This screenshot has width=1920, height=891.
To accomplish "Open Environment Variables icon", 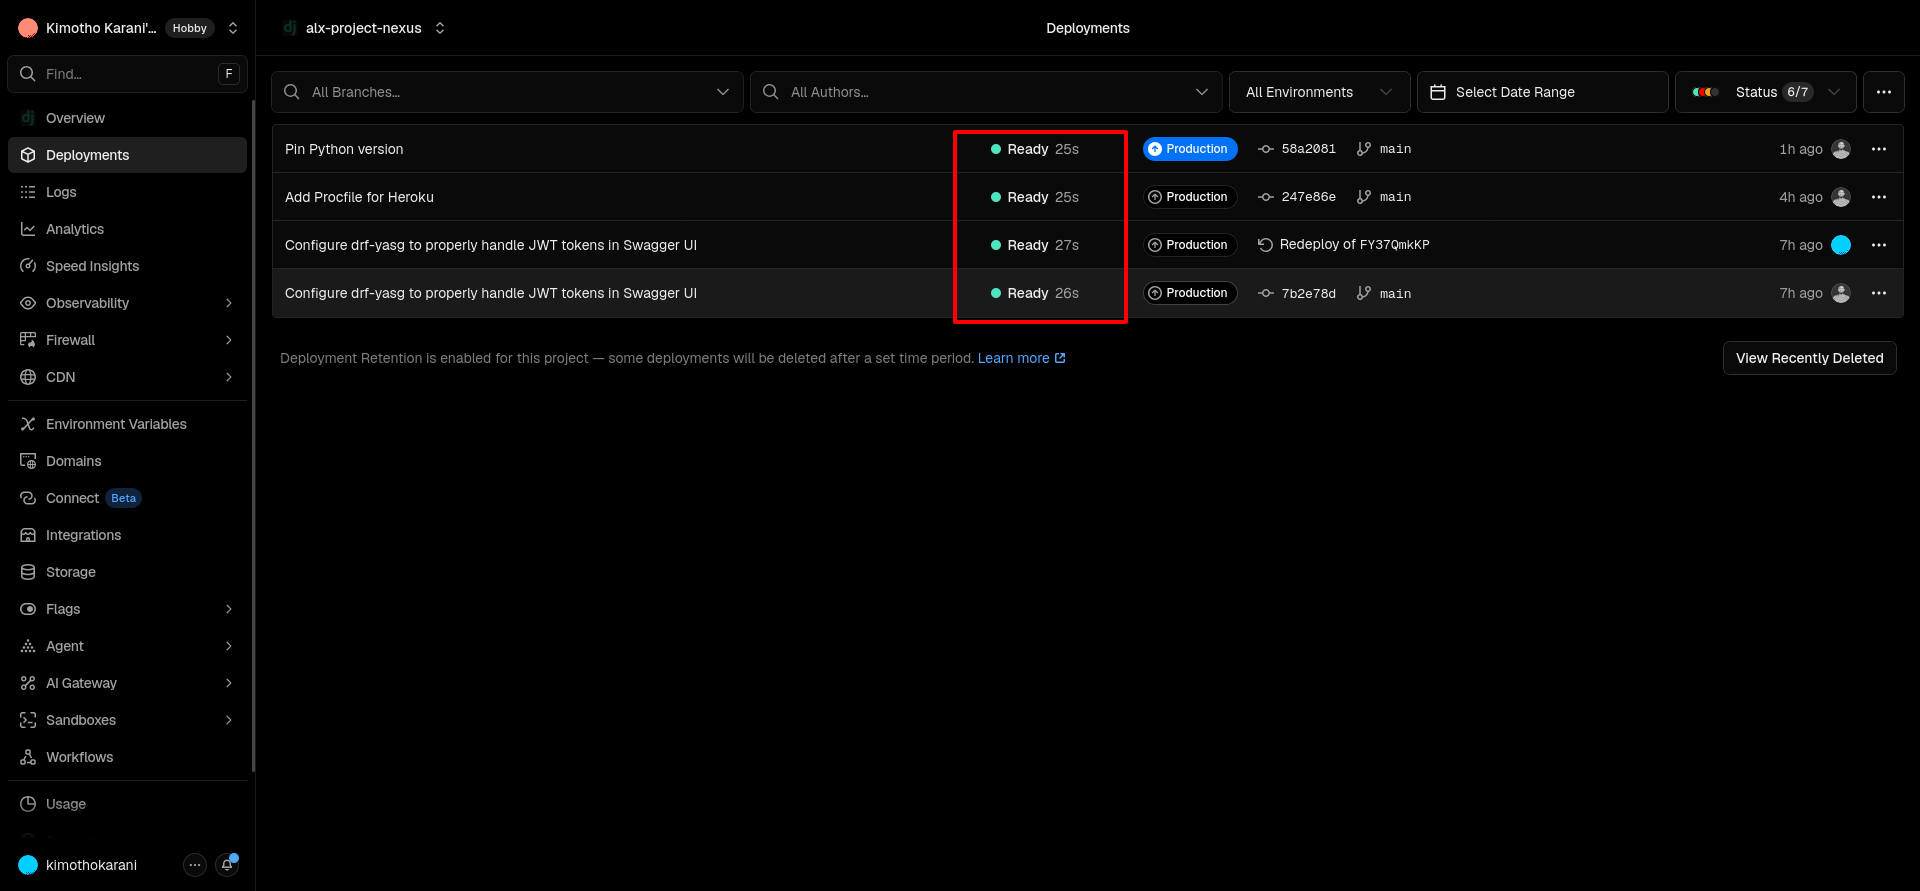I will pos(28,424).
